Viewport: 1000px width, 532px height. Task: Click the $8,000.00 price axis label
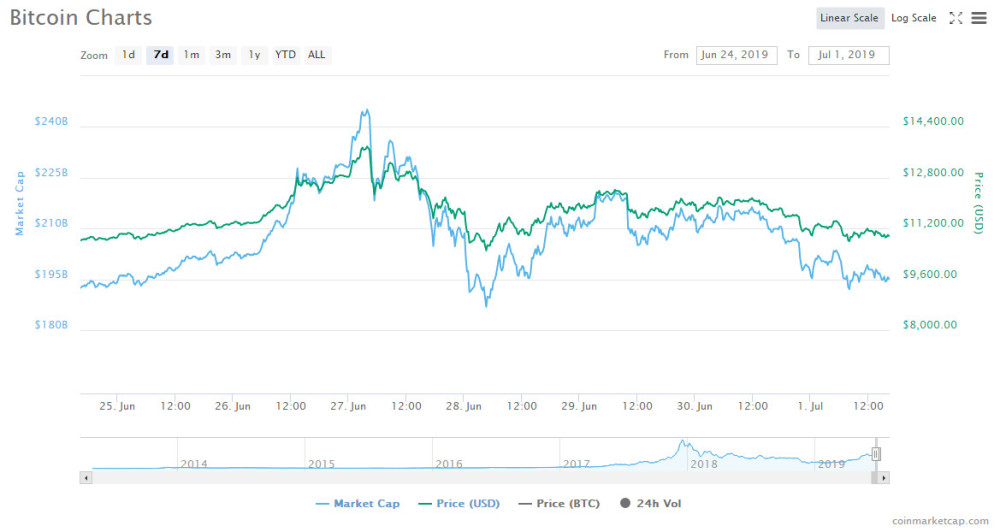tap(930, 325)
